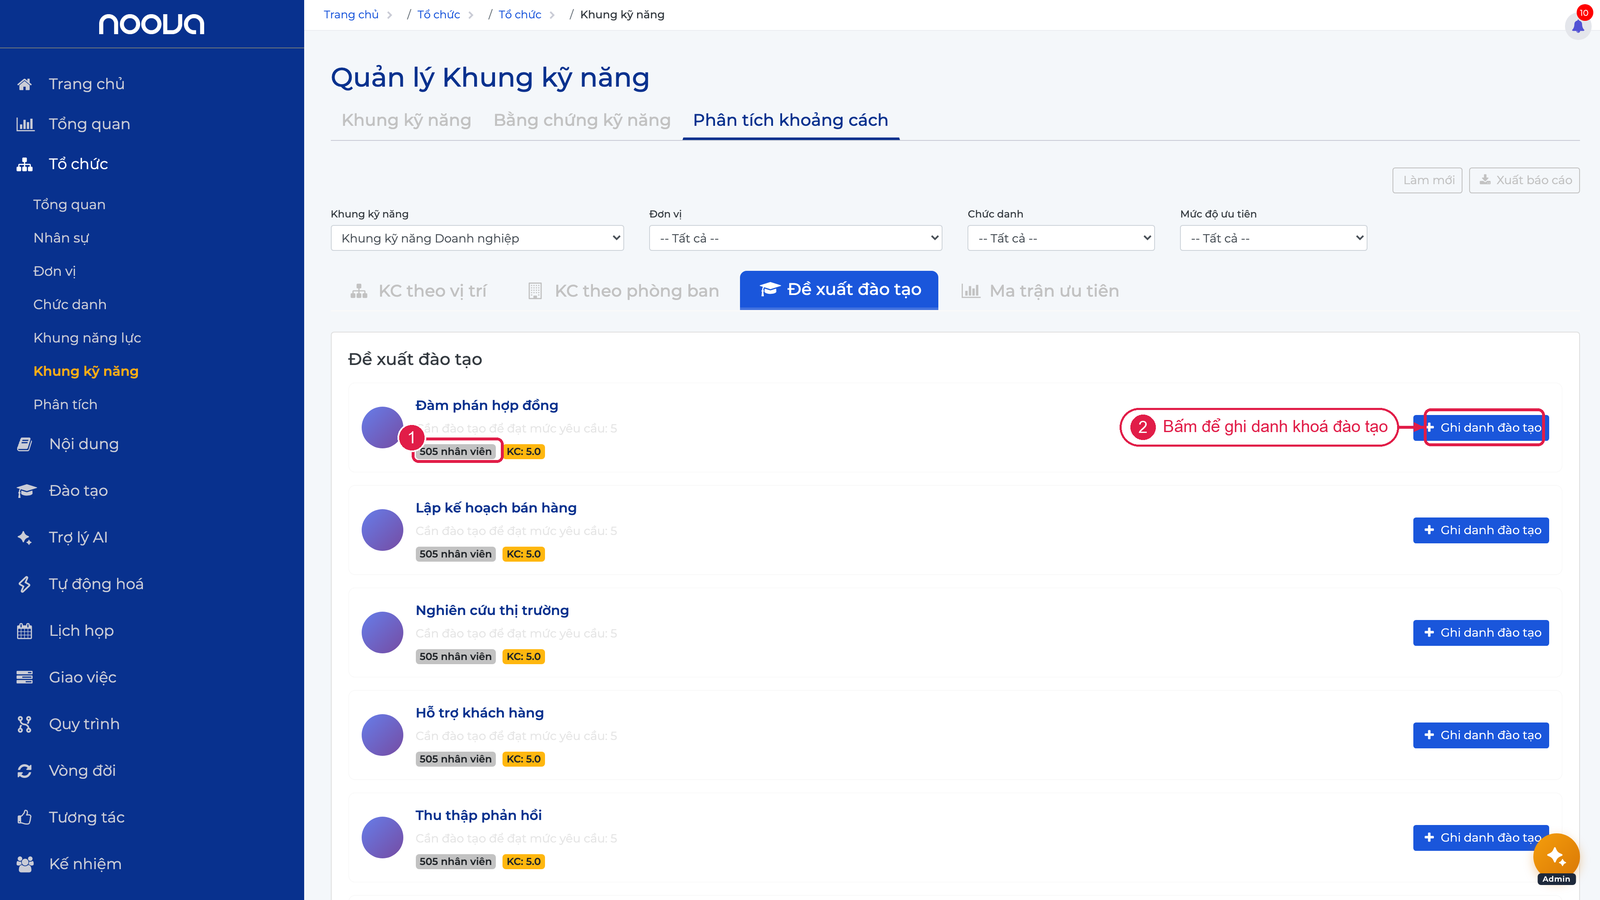Open Chức danh in sidebar submenu

click(x=70, y=304)
